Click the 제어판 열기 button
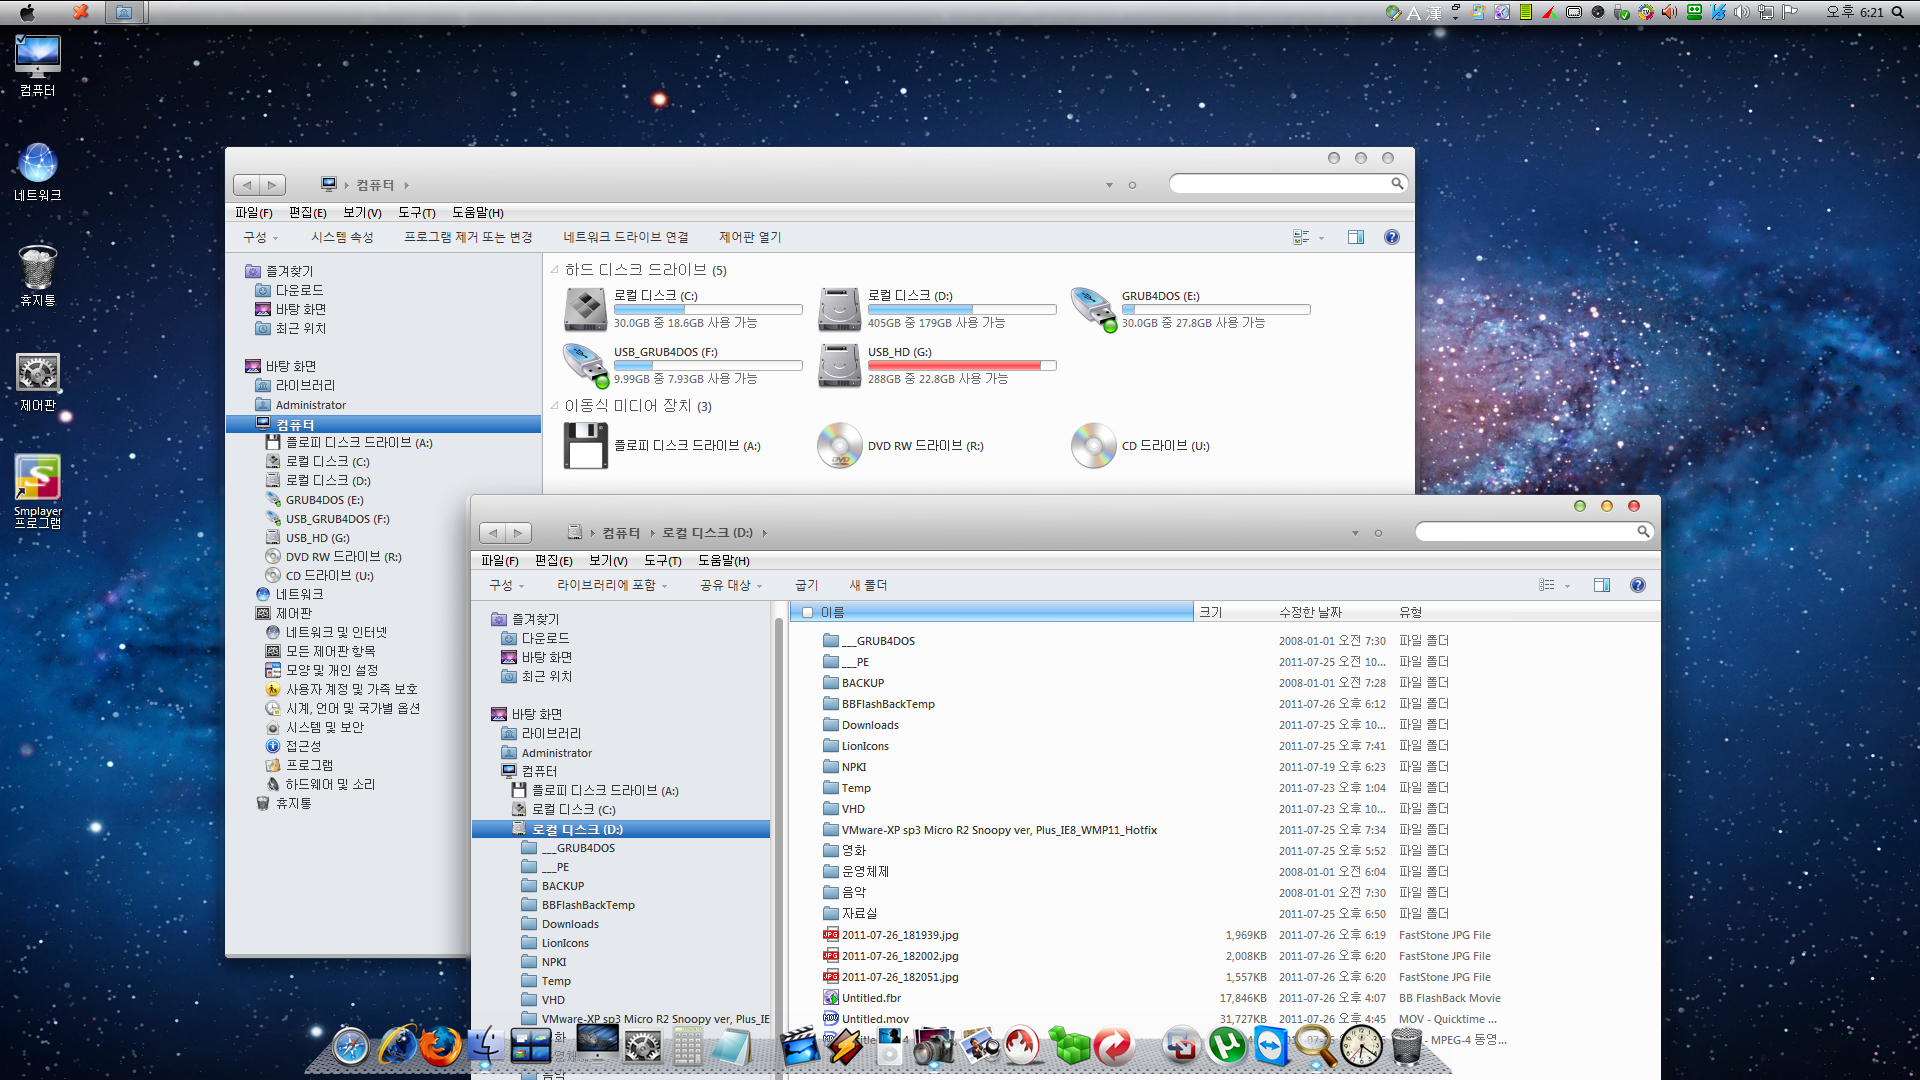 [x=750, y=237]
